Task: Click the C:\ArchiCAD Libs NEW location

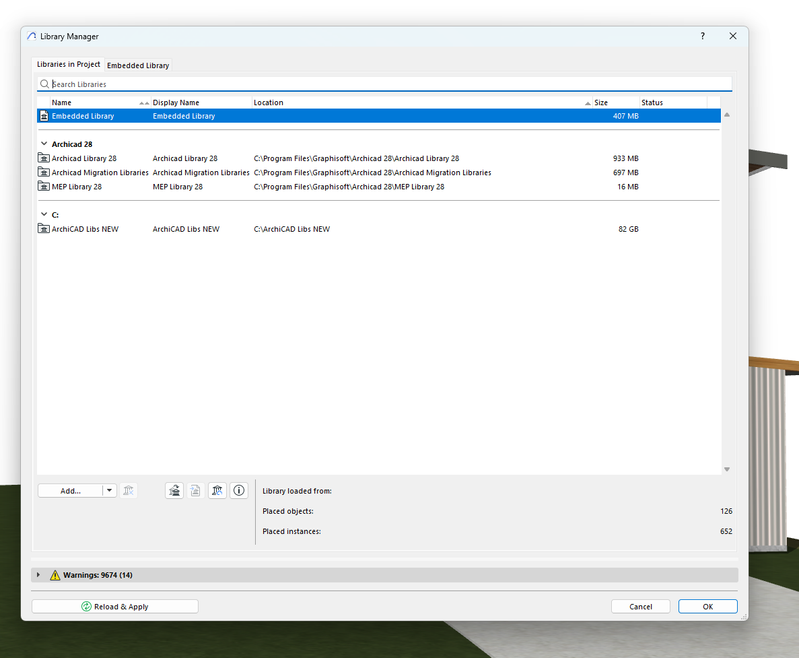Action: point(292,229)
